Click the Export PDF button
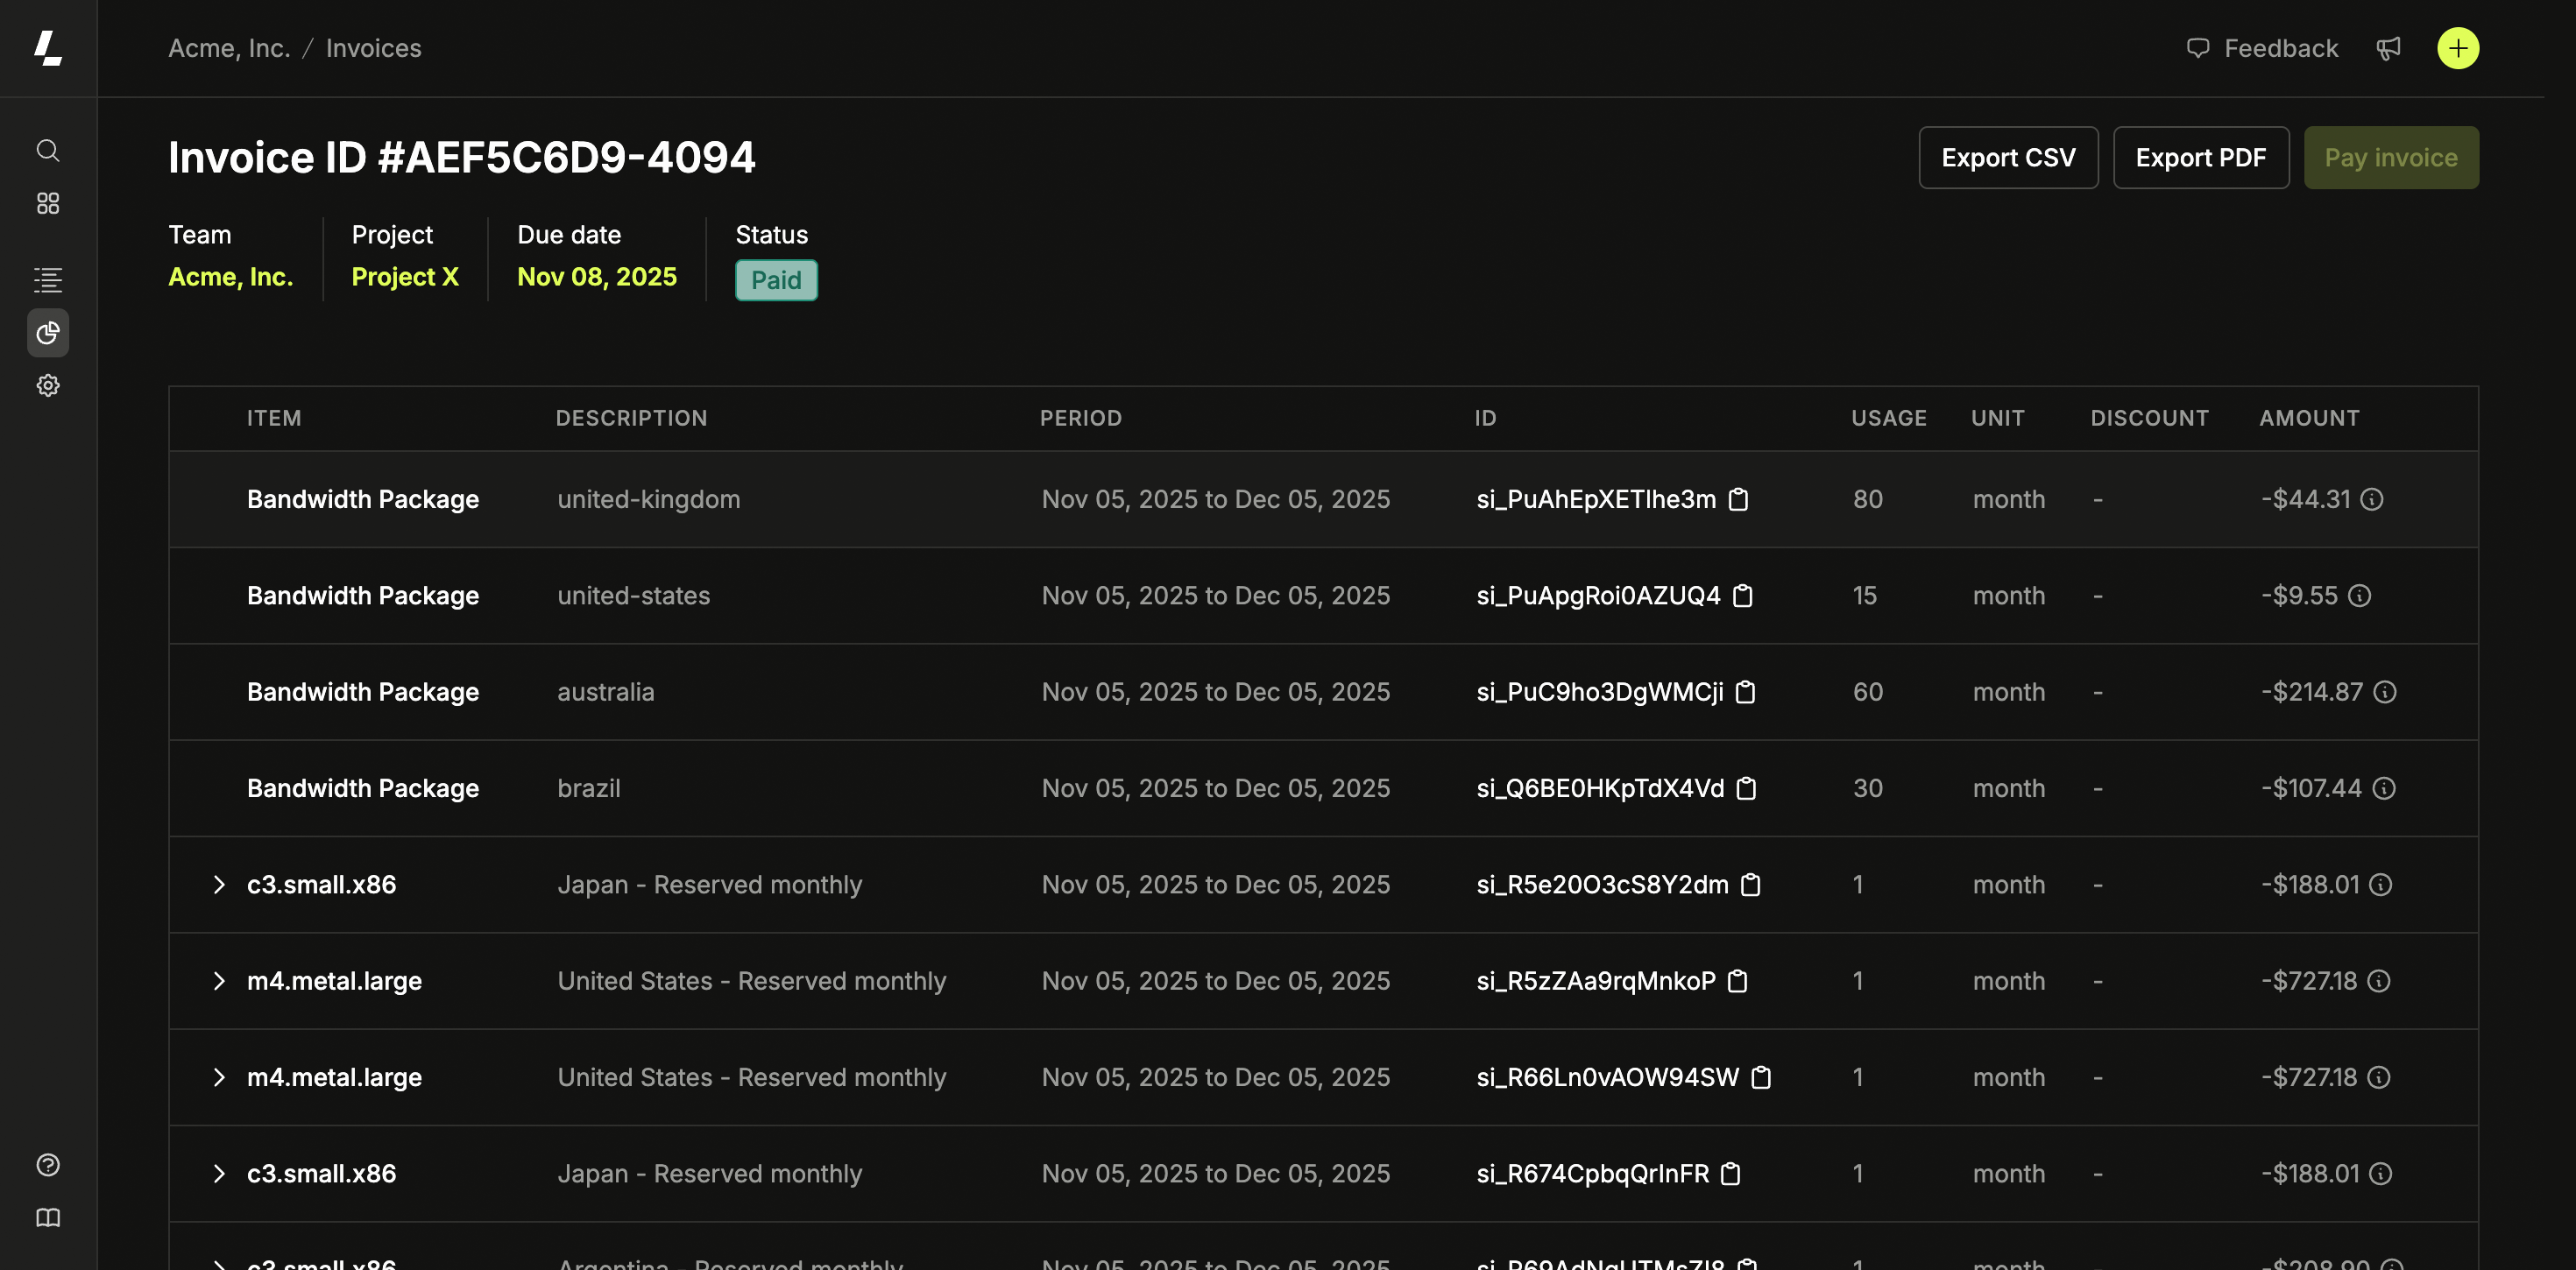 (2200, 158)
